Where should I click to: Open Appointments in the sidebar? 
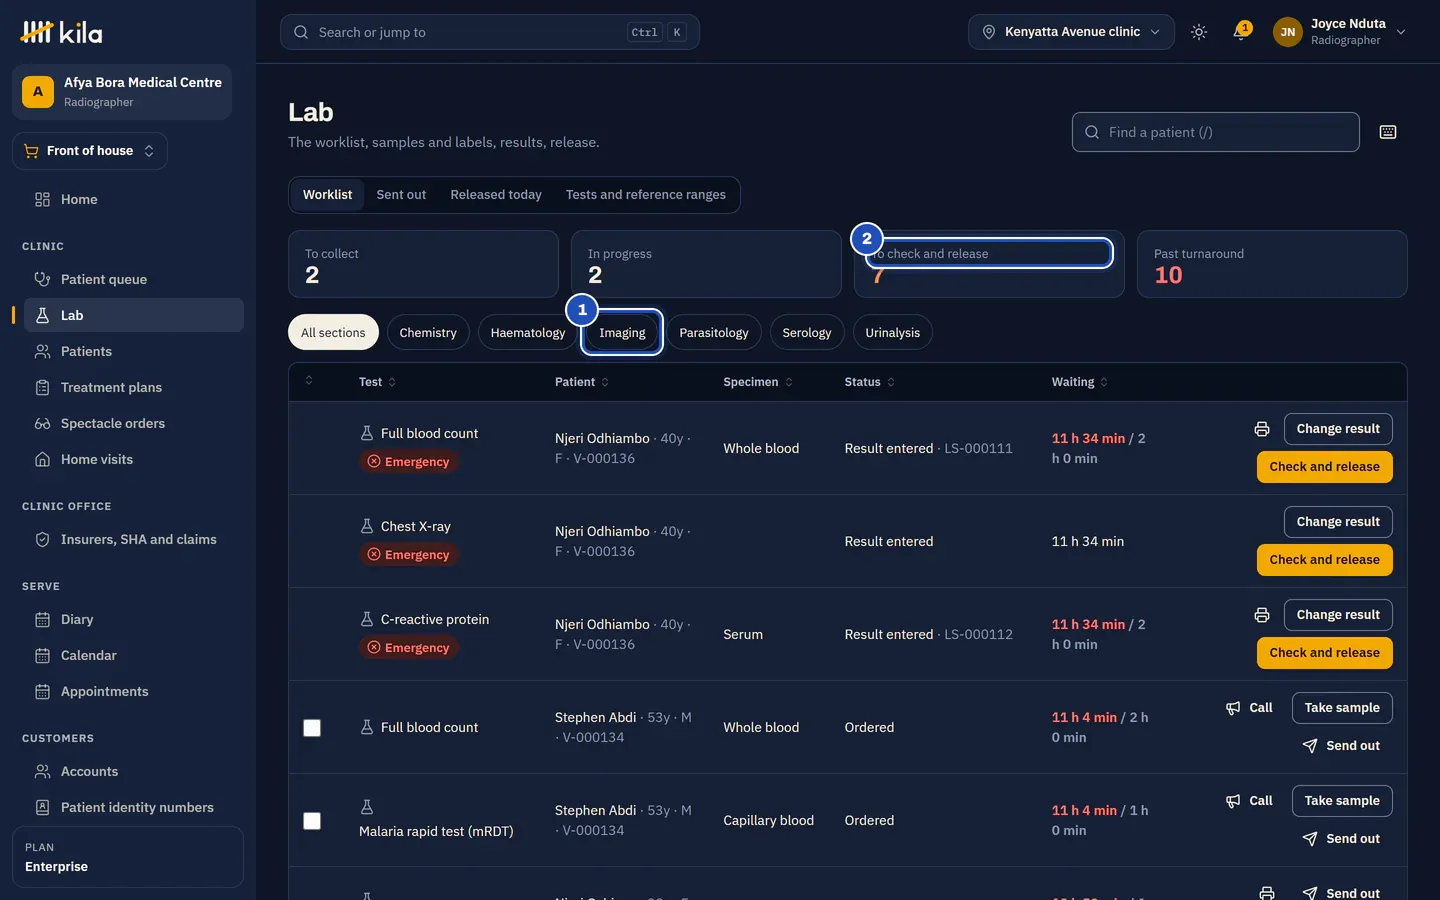click(134, 691)
